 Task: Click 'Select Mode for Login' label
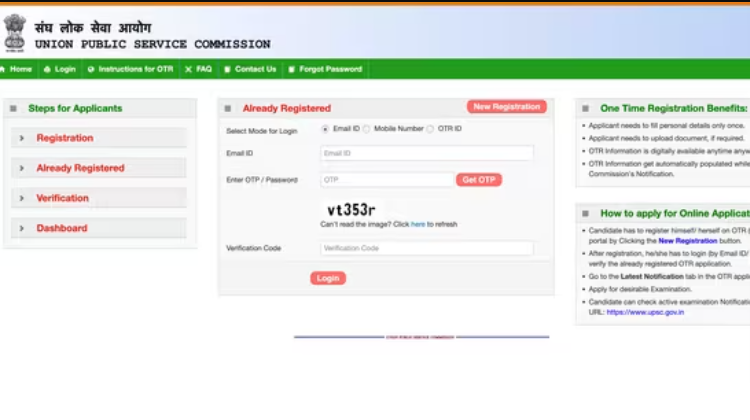262,131
